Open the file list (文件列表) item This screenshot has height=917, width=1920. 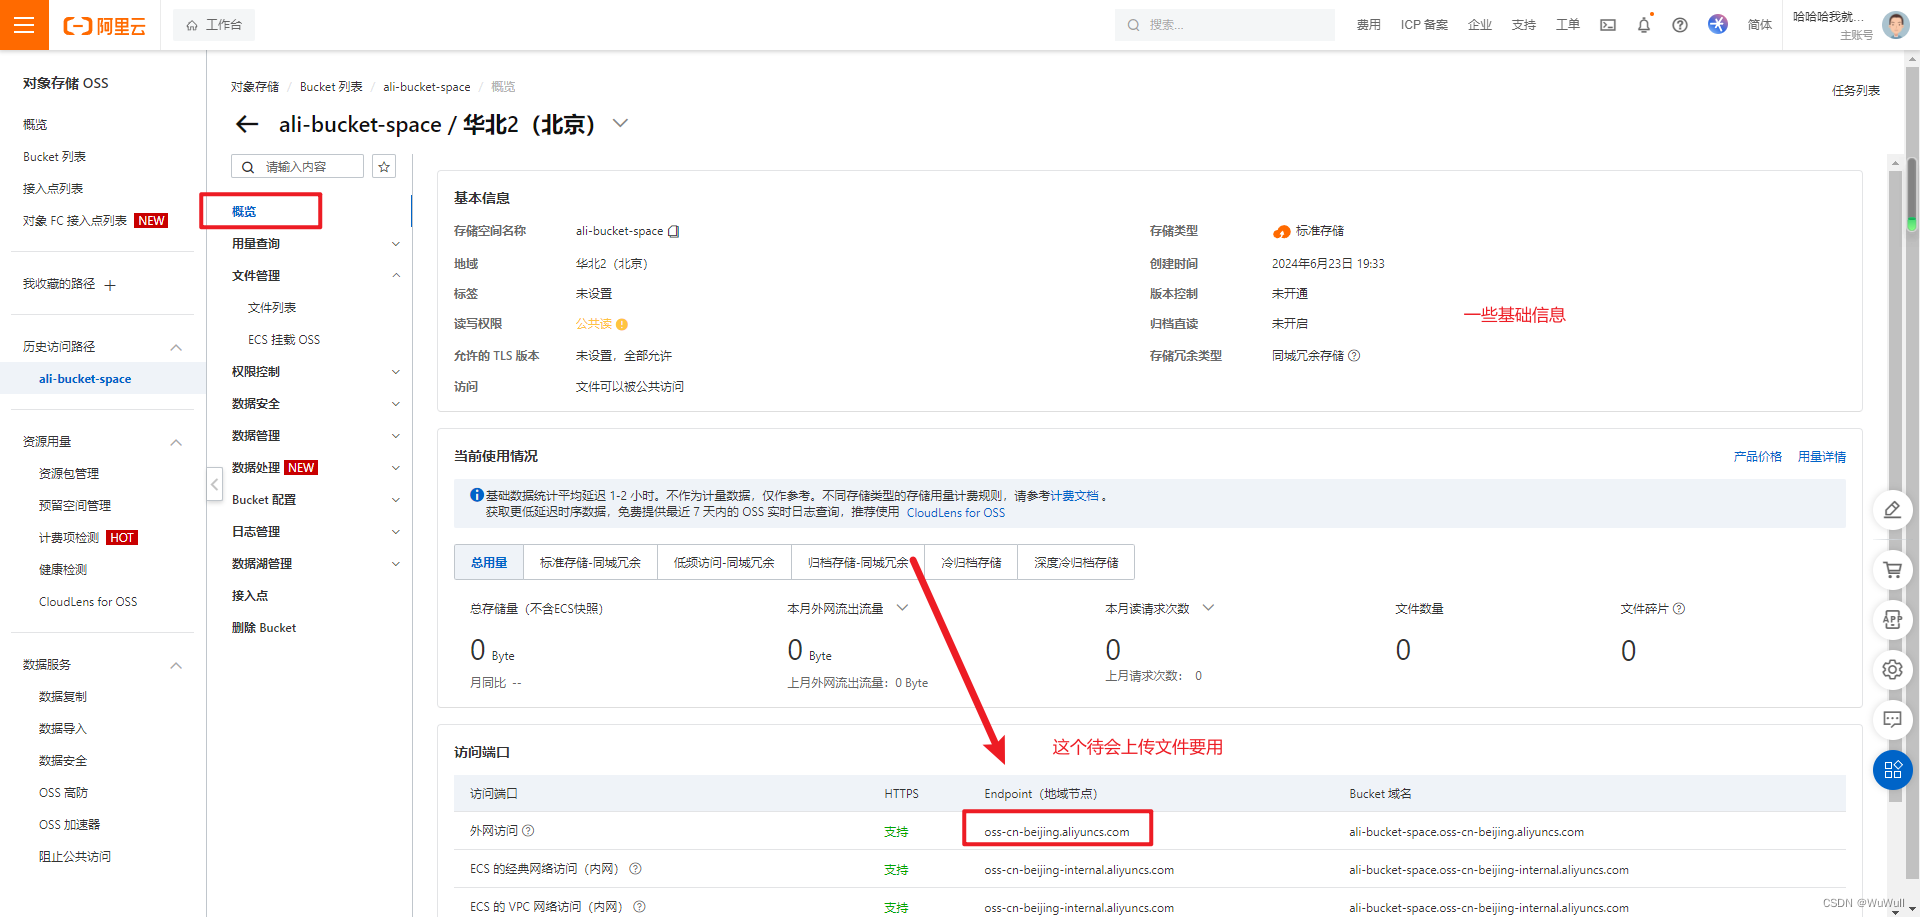point(272,308)
